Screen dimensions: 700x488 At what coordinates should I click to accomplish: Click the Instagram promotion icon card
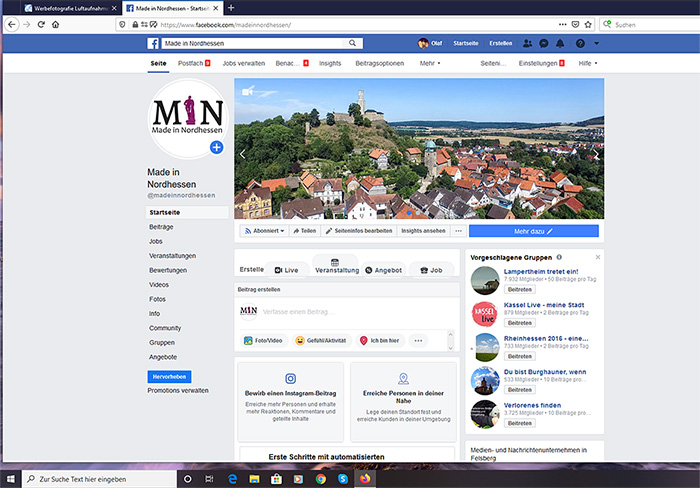(291, 401)
